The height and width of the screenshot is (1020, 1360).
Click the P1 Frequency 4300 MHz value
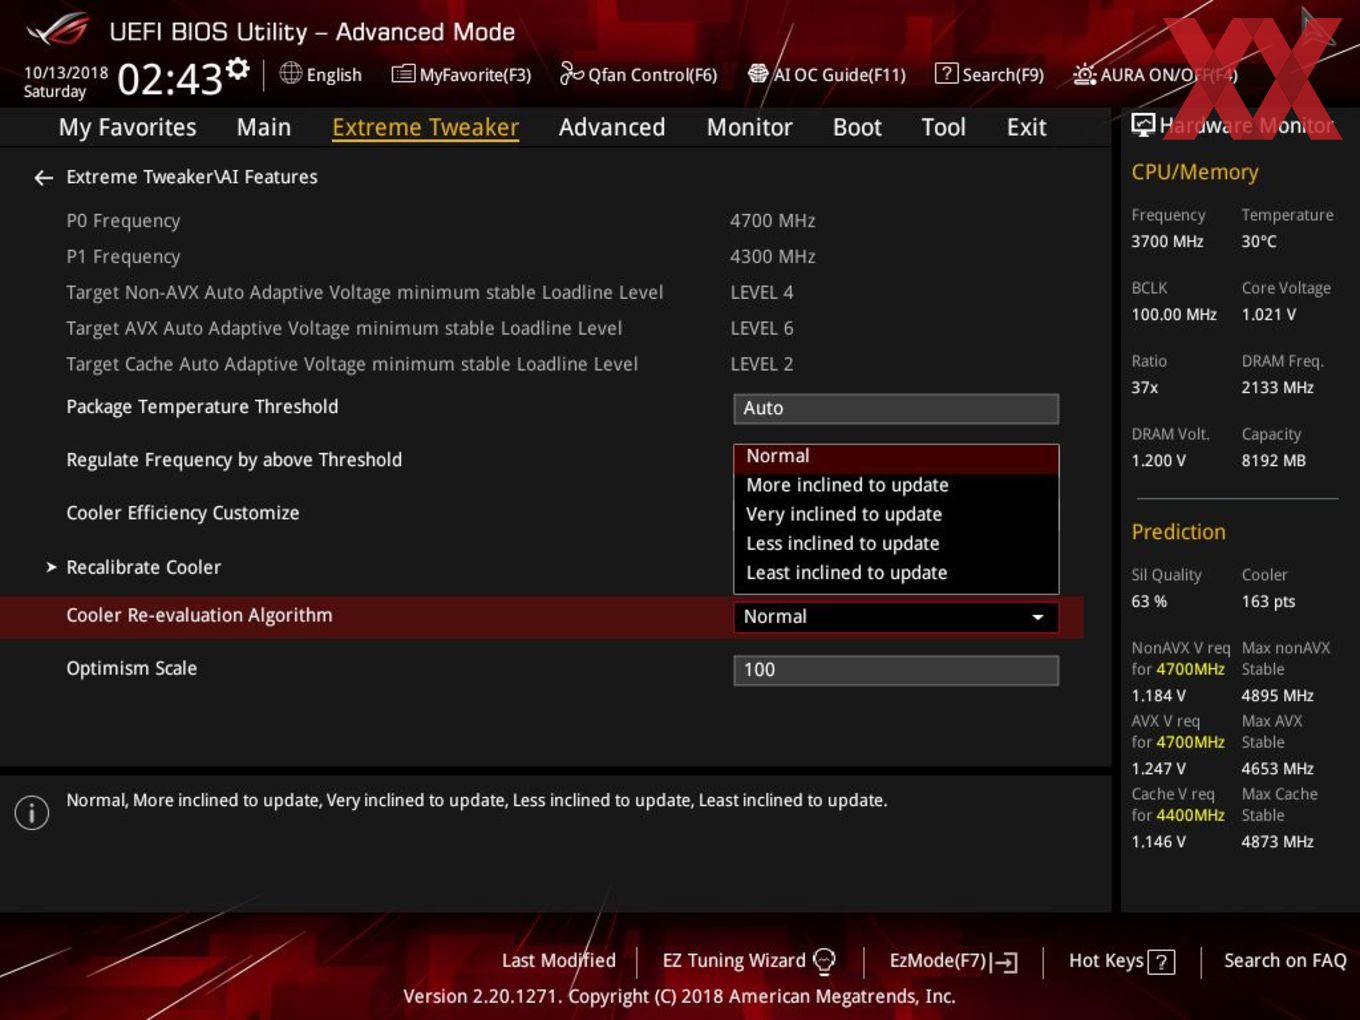click(772, 257)
